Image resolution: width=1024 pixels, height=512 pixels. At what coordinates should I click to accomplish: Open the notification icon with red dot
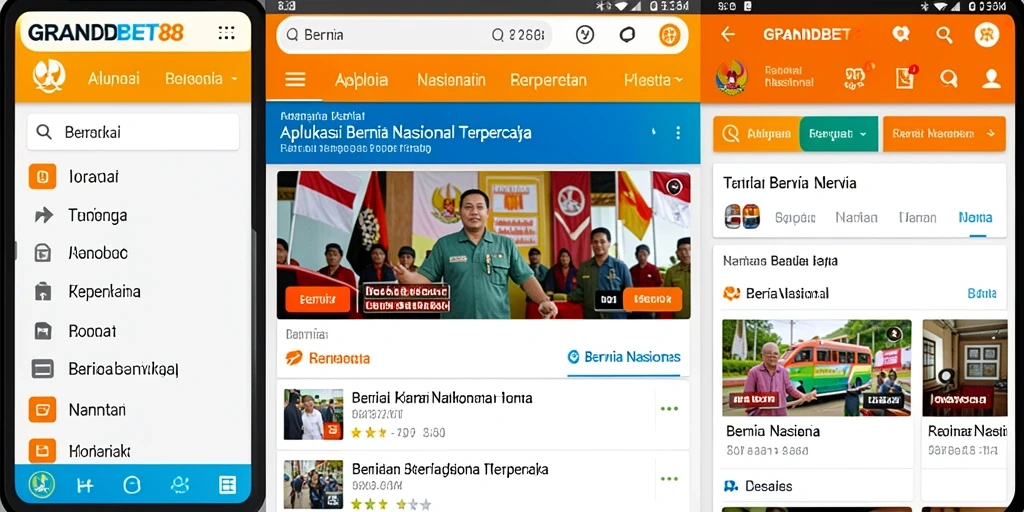click(856, 78)
